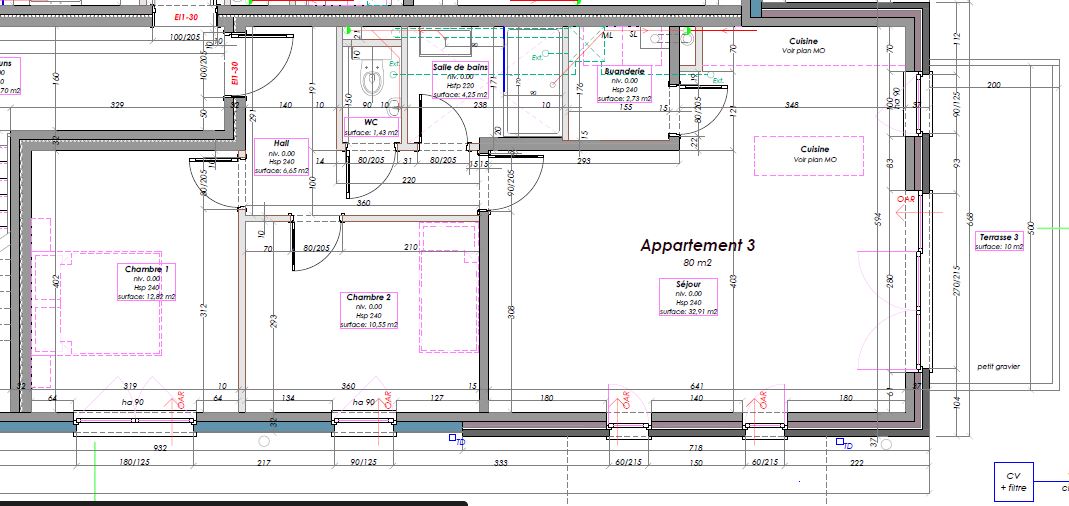Select the dashed bed outline in Chambre 2
The width and height of the screenshot is (1069, 506).
pyautogui.click(x=448, y=288)
